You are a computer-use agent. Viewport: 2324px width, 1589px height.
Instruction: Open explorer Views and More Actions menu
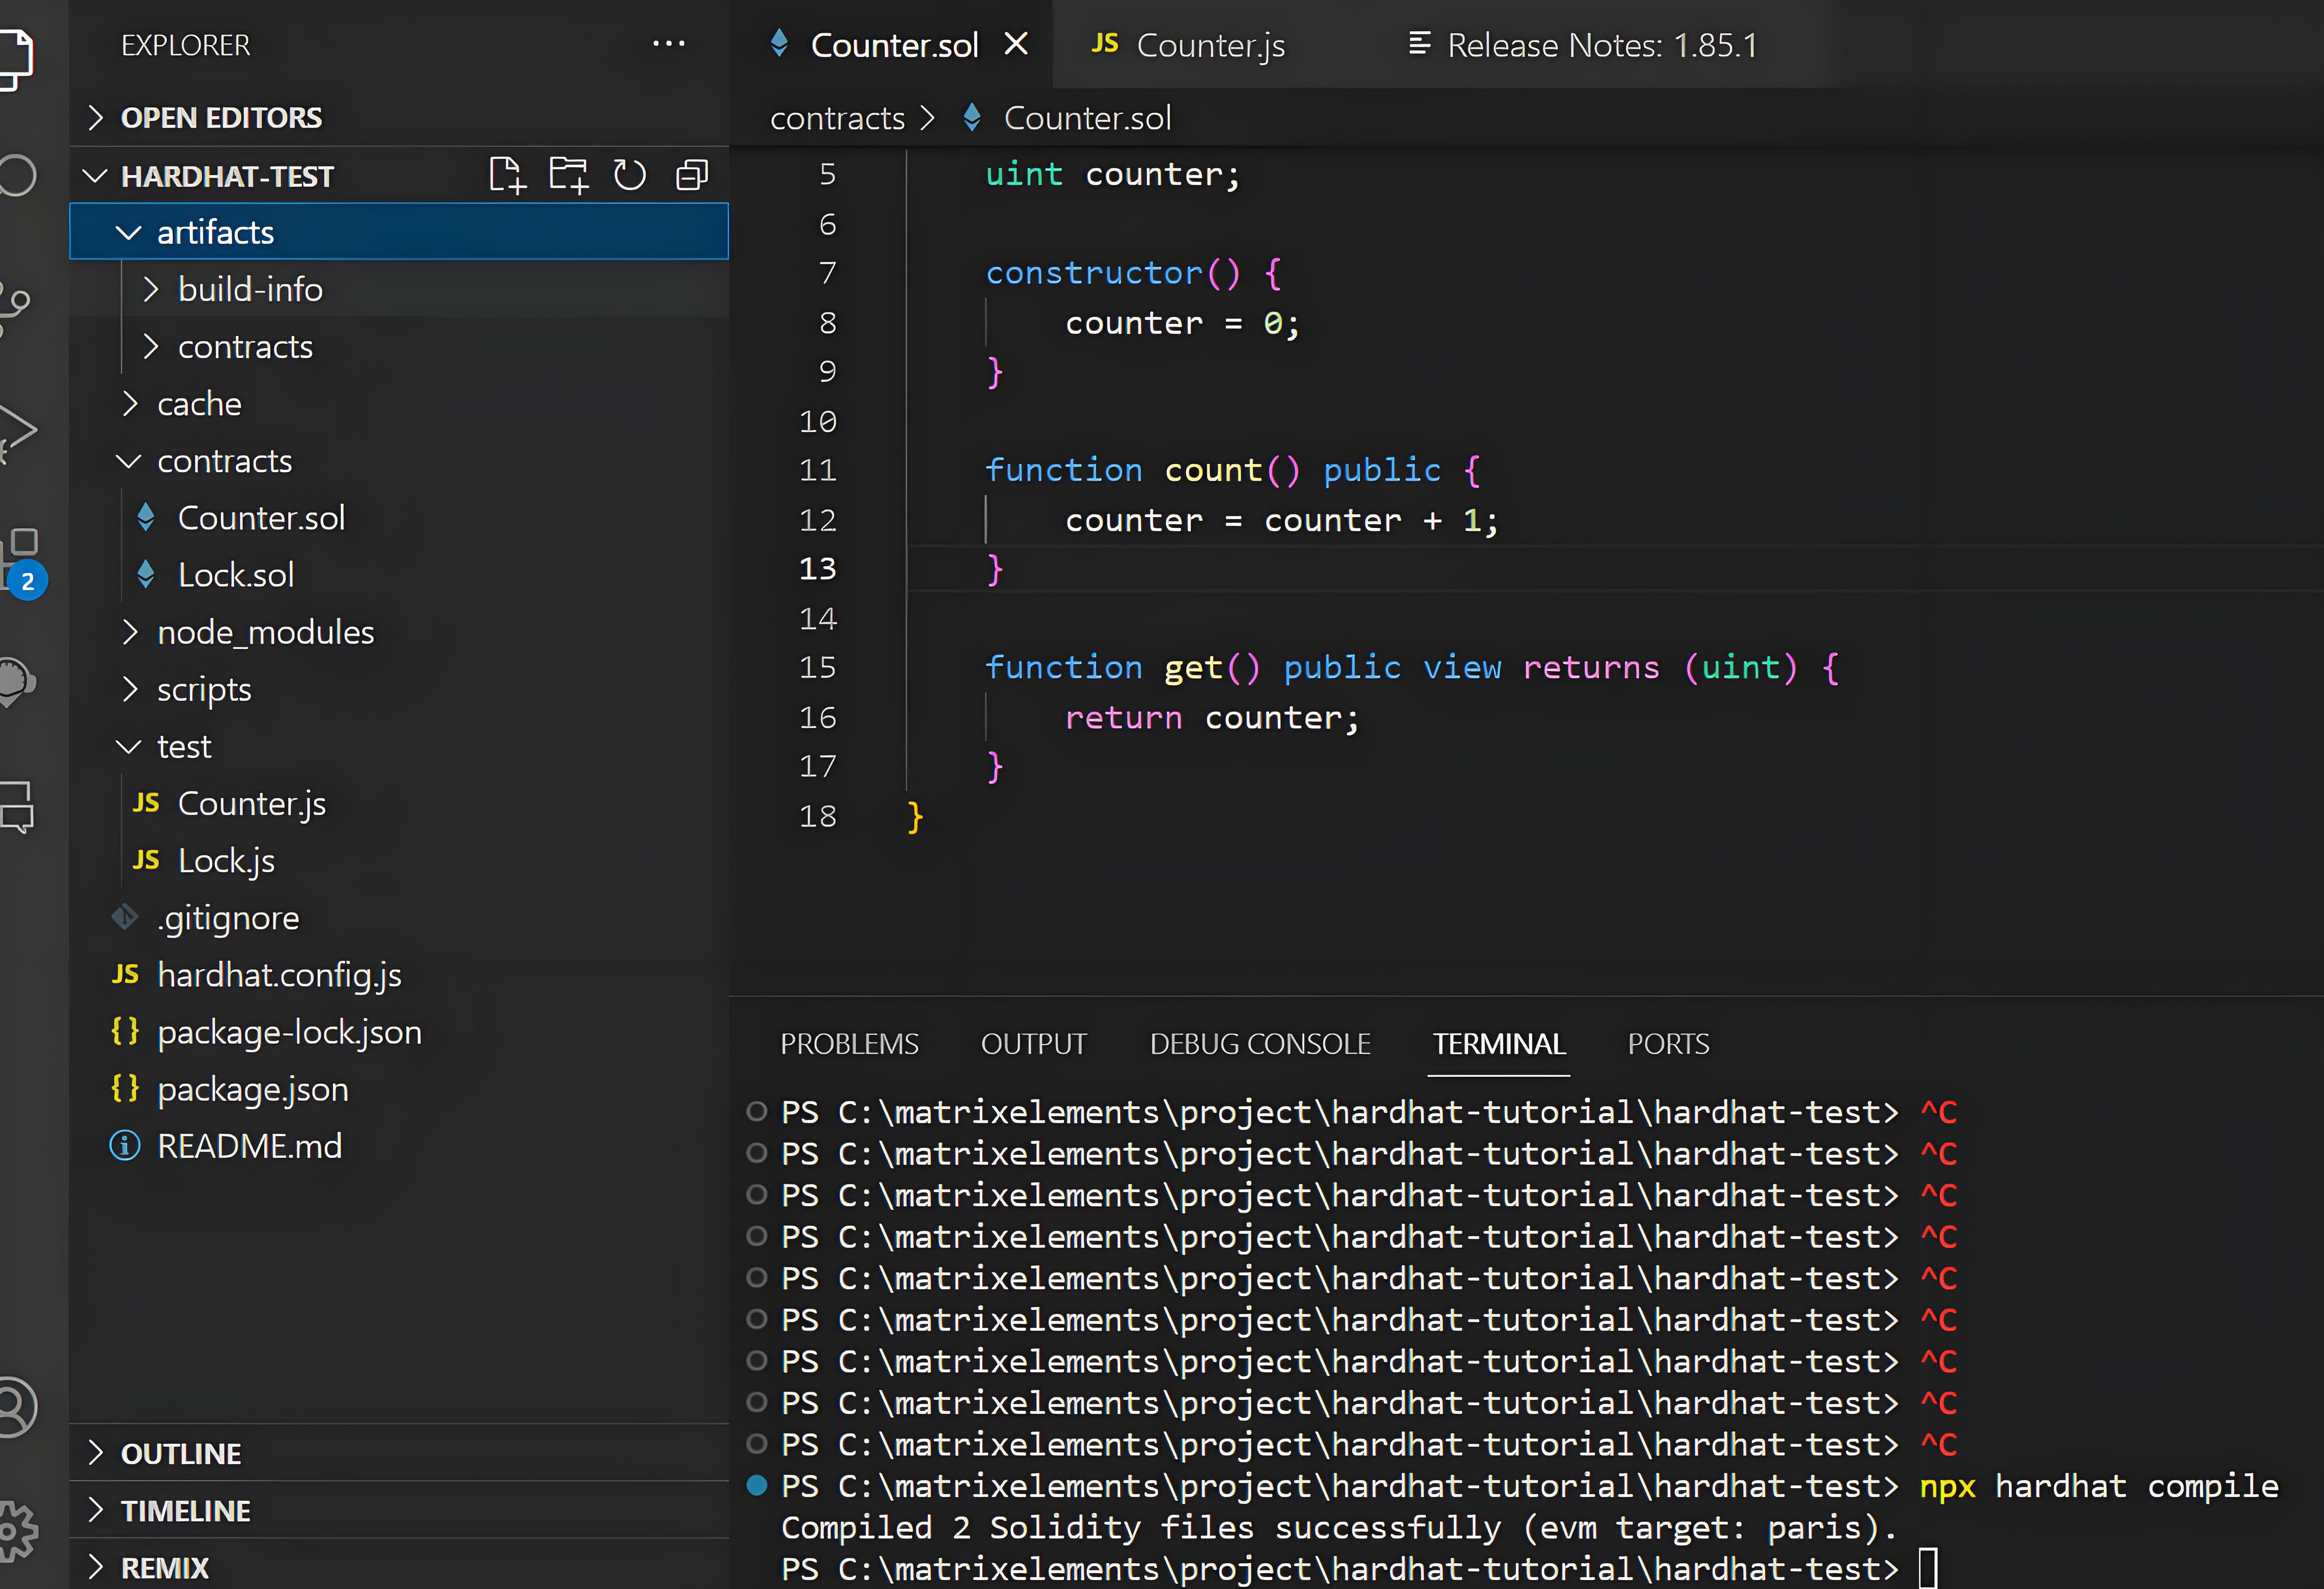pos(668,44)
